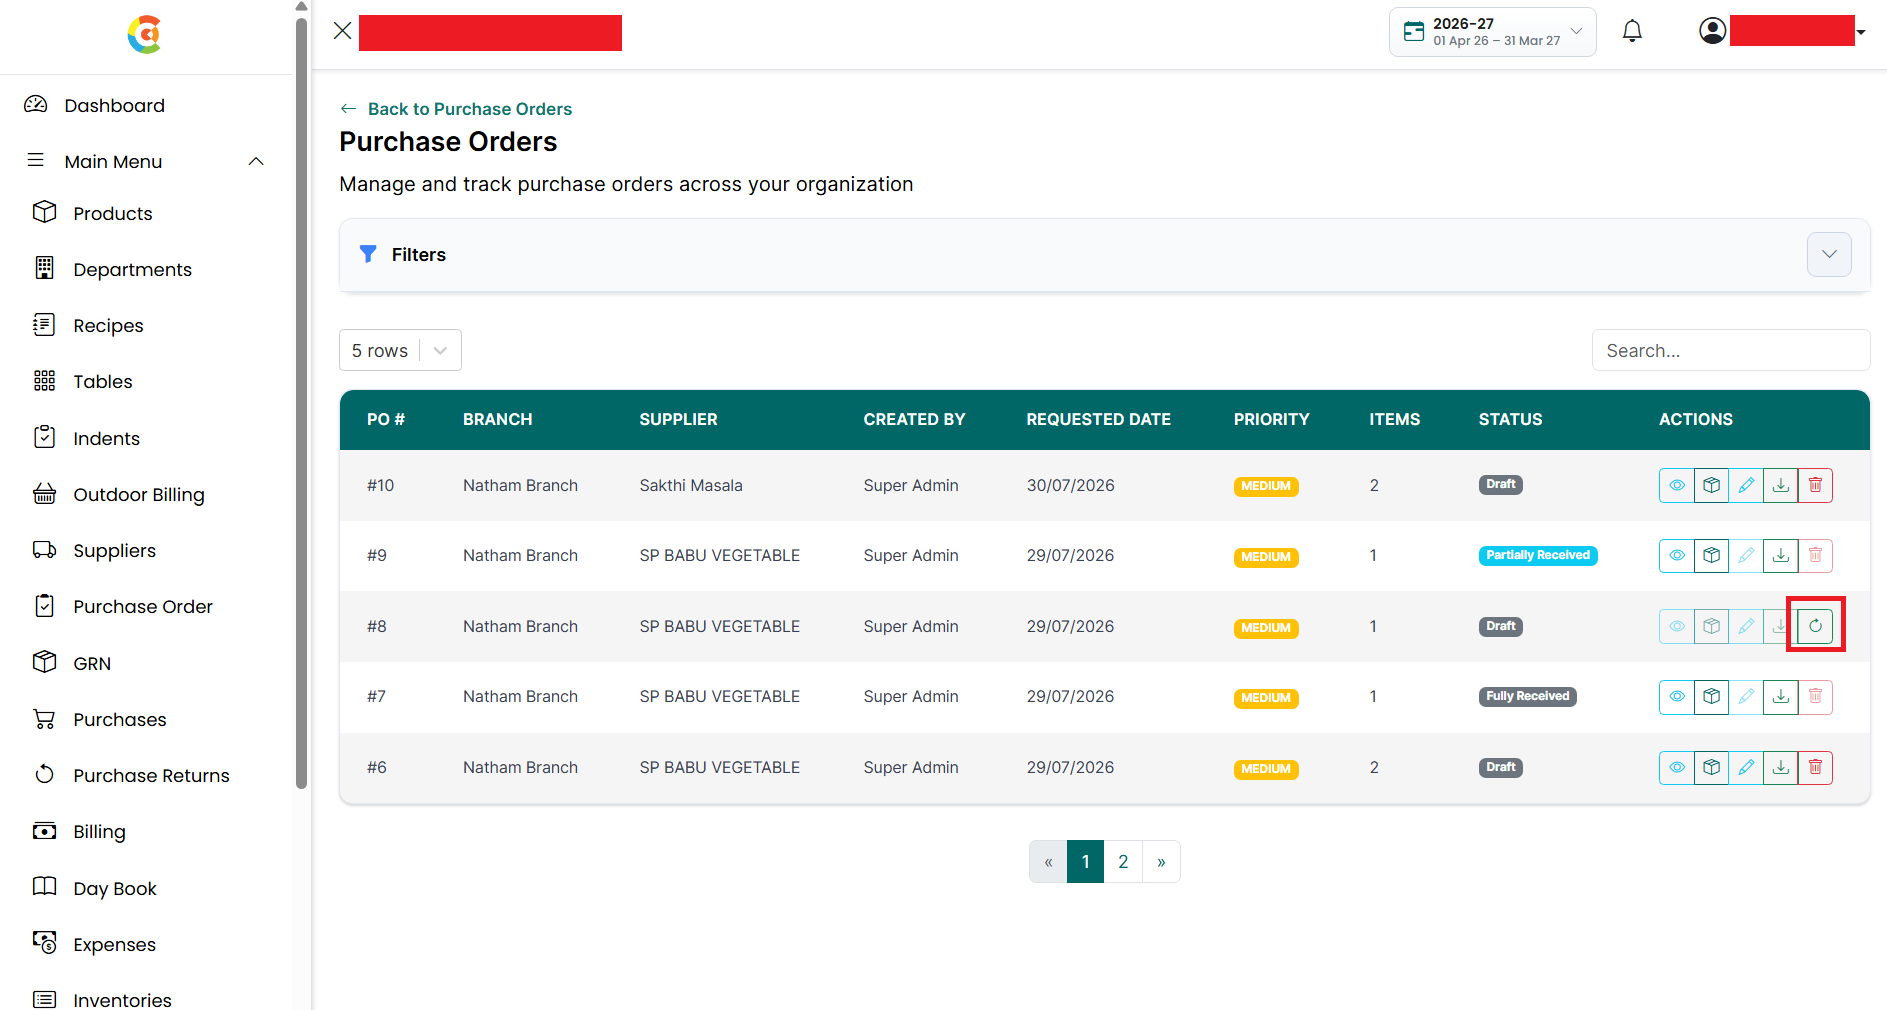This screenshot has width=1887, height=1010.
Task: Open the 5 rows page size dropdown
Action: point(400,350)
